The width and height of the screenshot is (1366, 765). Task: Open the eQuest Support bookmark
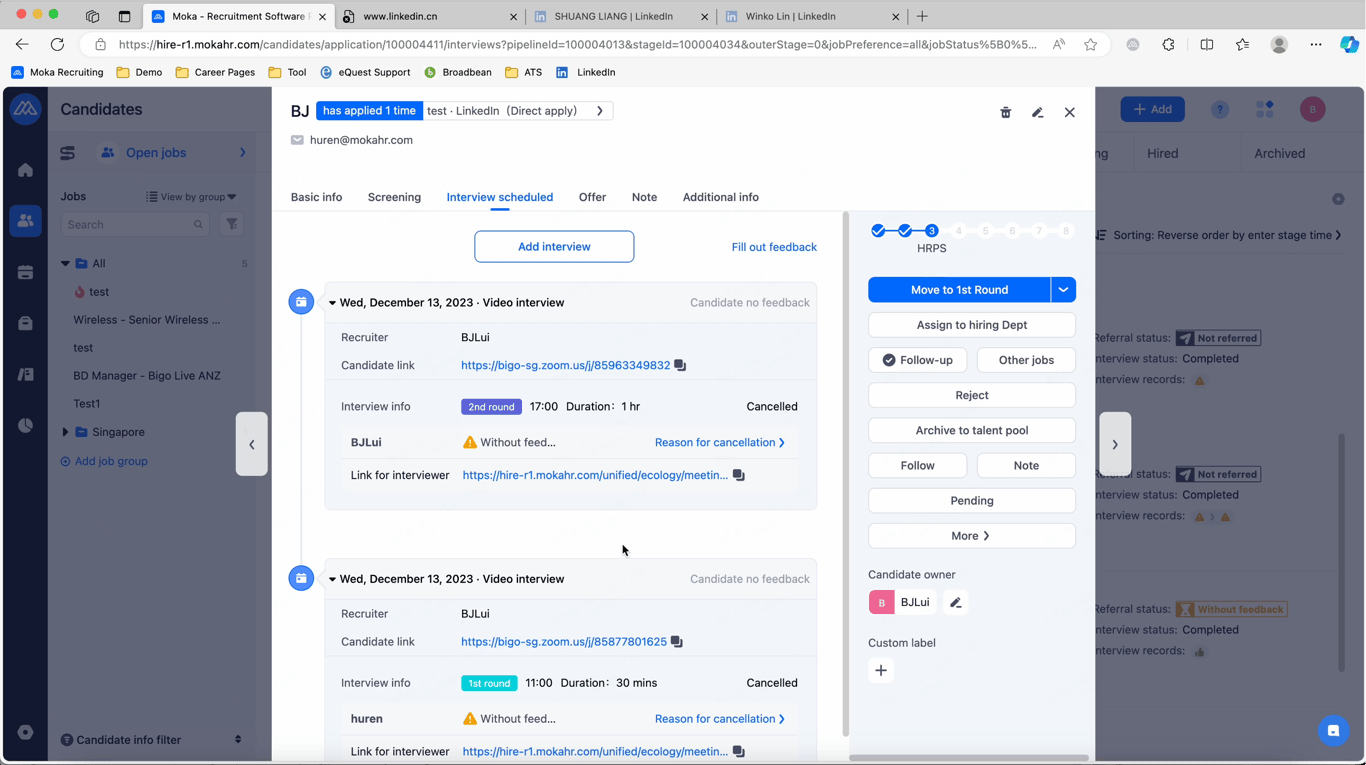coord(365,72)
